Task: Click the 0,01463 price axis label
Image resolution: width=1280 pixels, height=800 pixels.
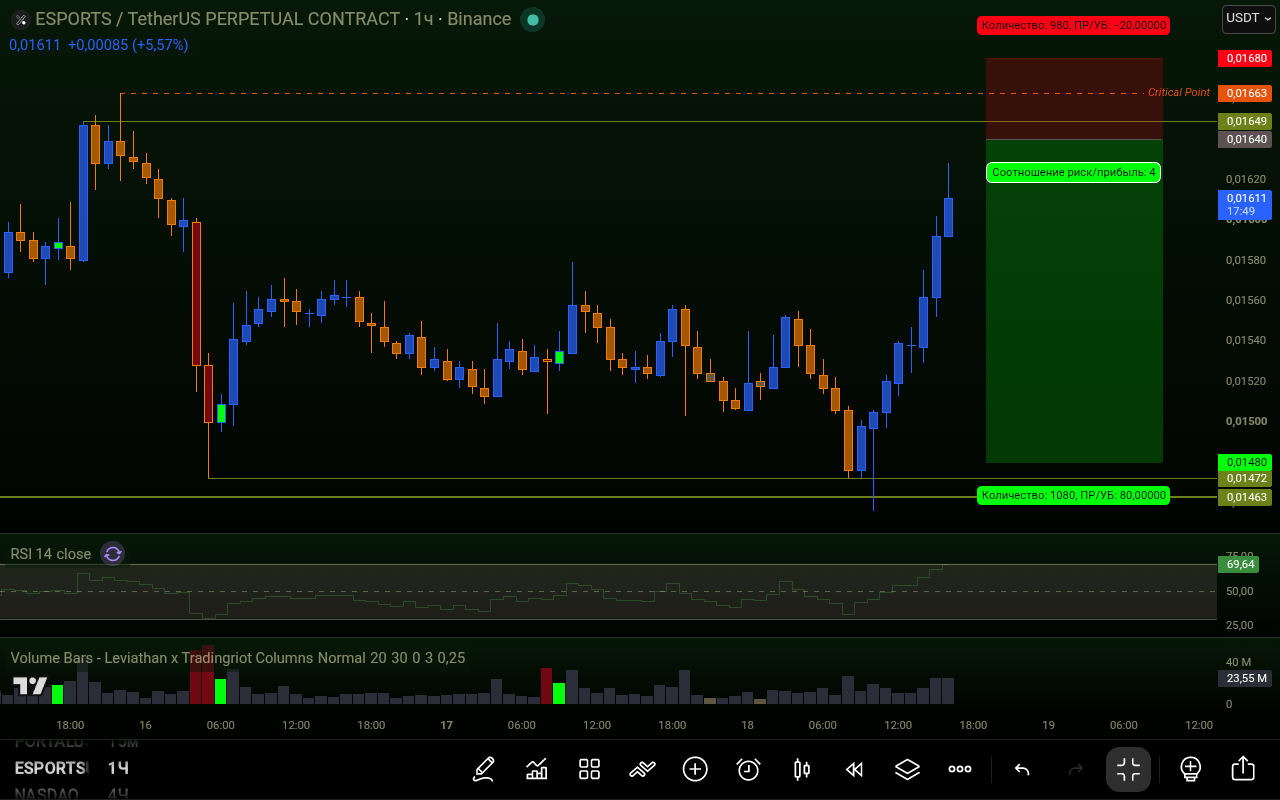Action: 1245,497
